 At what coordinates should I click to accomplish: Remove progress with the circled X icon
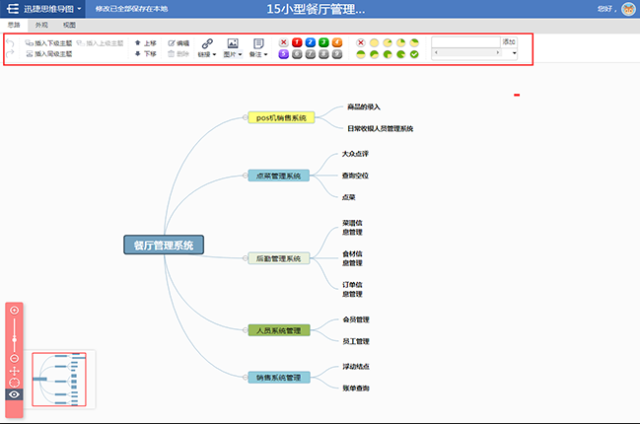pos(360,42)
